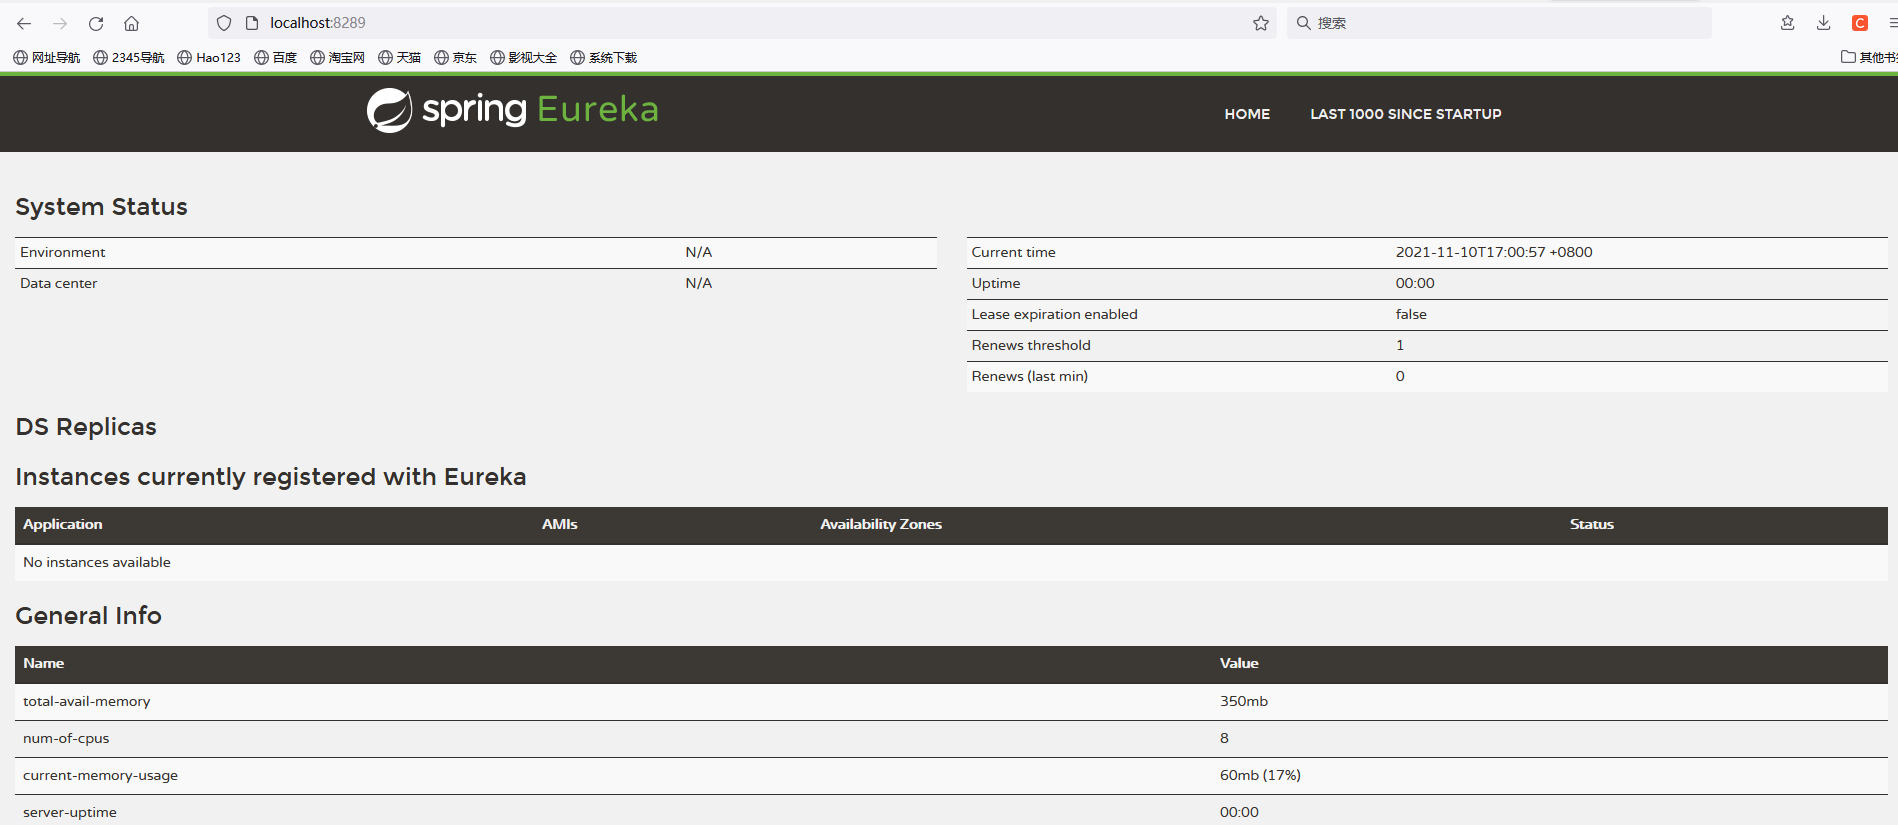Click the num-of-cpus row name
The width and height of the screenshot is (1898, 825).
[66, 738]
